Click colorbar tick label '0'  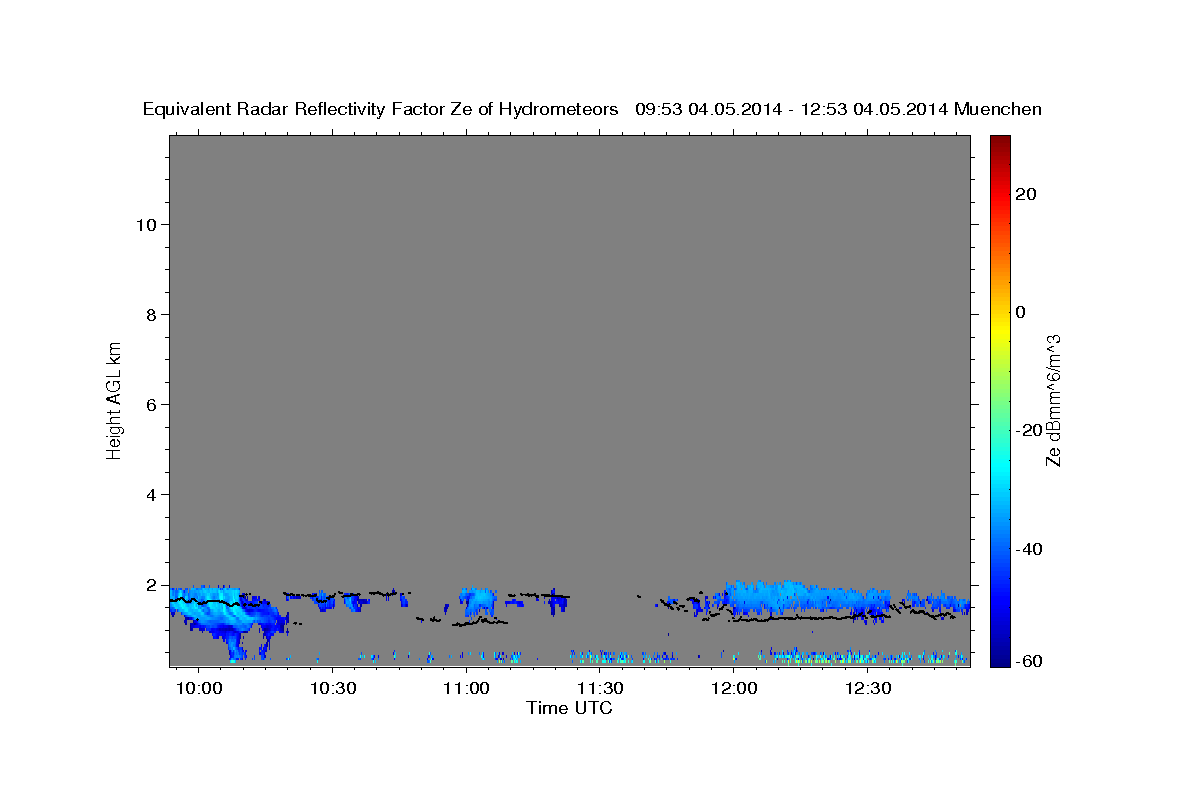tap(1022, 312)
